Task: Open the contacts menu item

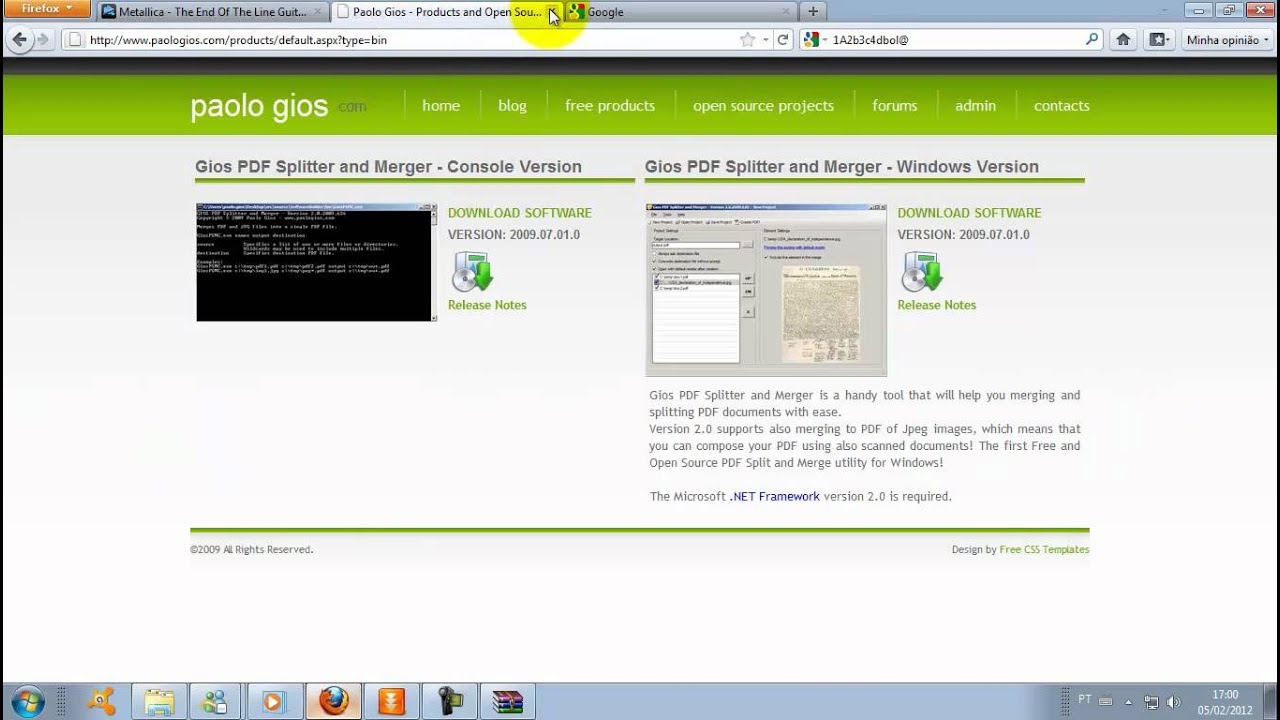Action: tap(1061, 105)
